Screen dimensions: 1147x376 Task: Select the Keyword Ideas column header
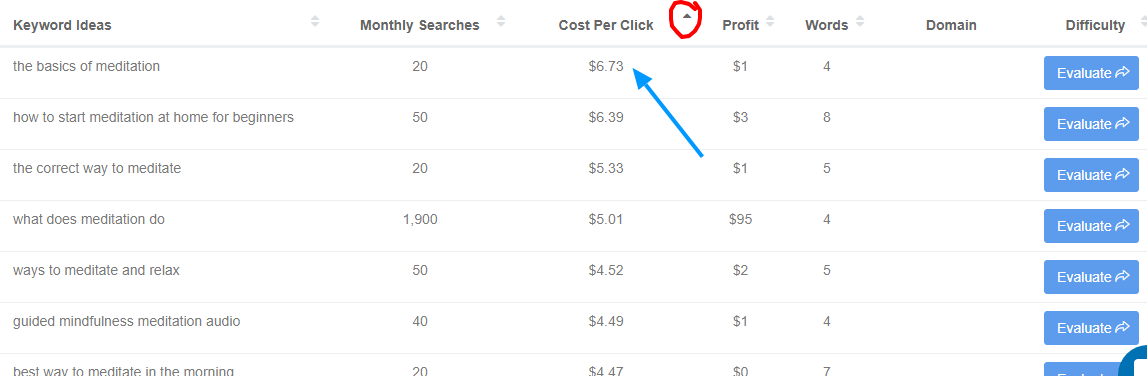62,26
